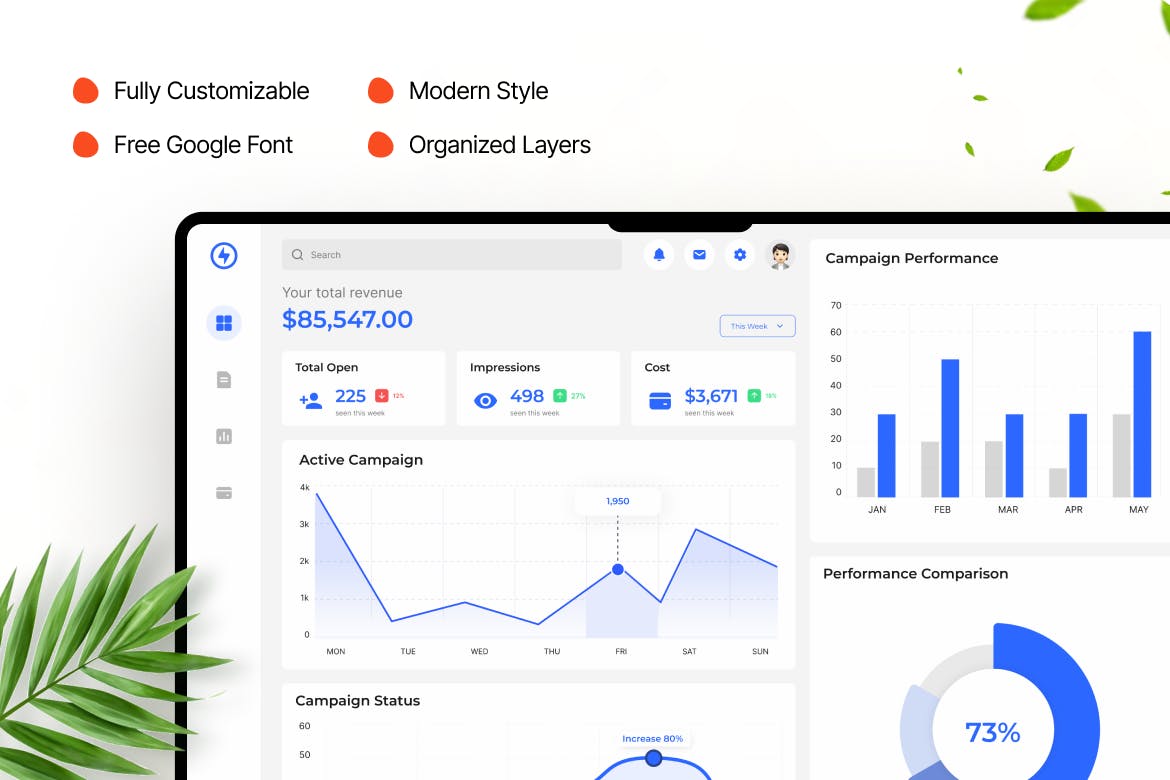Expand the This Week dropdown
Image resolution: width=1170 pixels, height=780 pixels.
click(x=757, y=326)
